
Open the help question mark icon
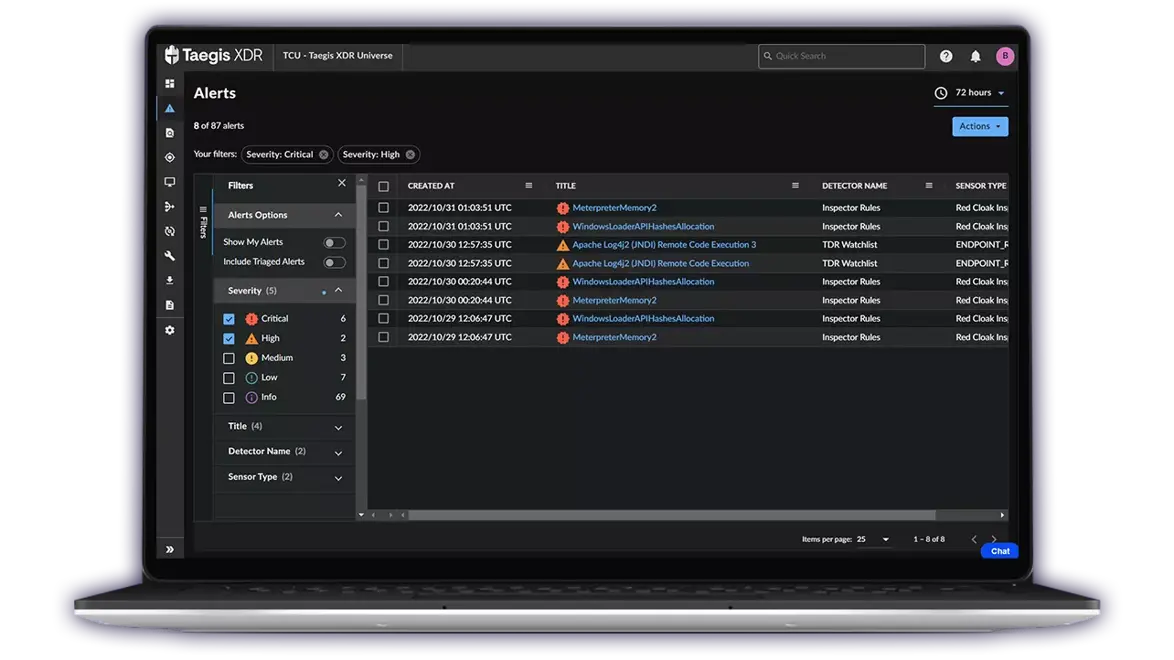point(946,56)
